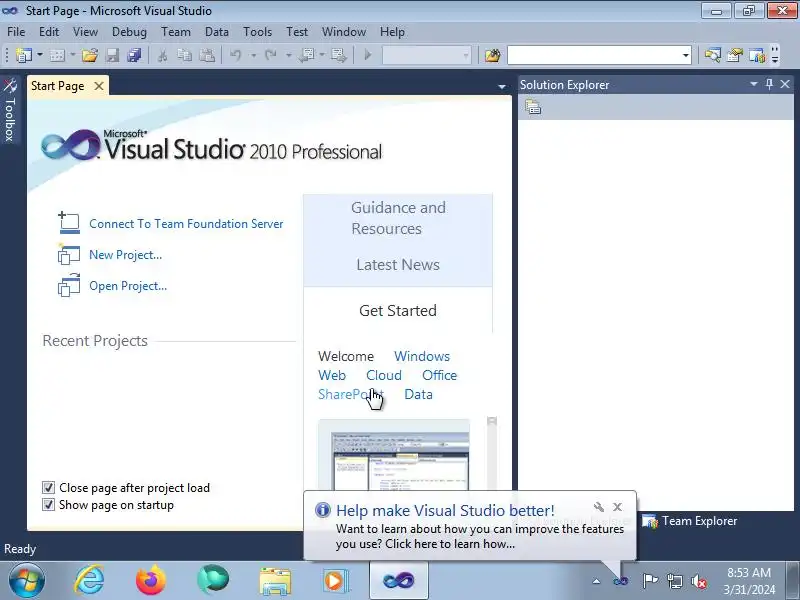Screen dimensions: 800x600
Task: Click the Open File folder toolbar icon
Action: point(90,55)
